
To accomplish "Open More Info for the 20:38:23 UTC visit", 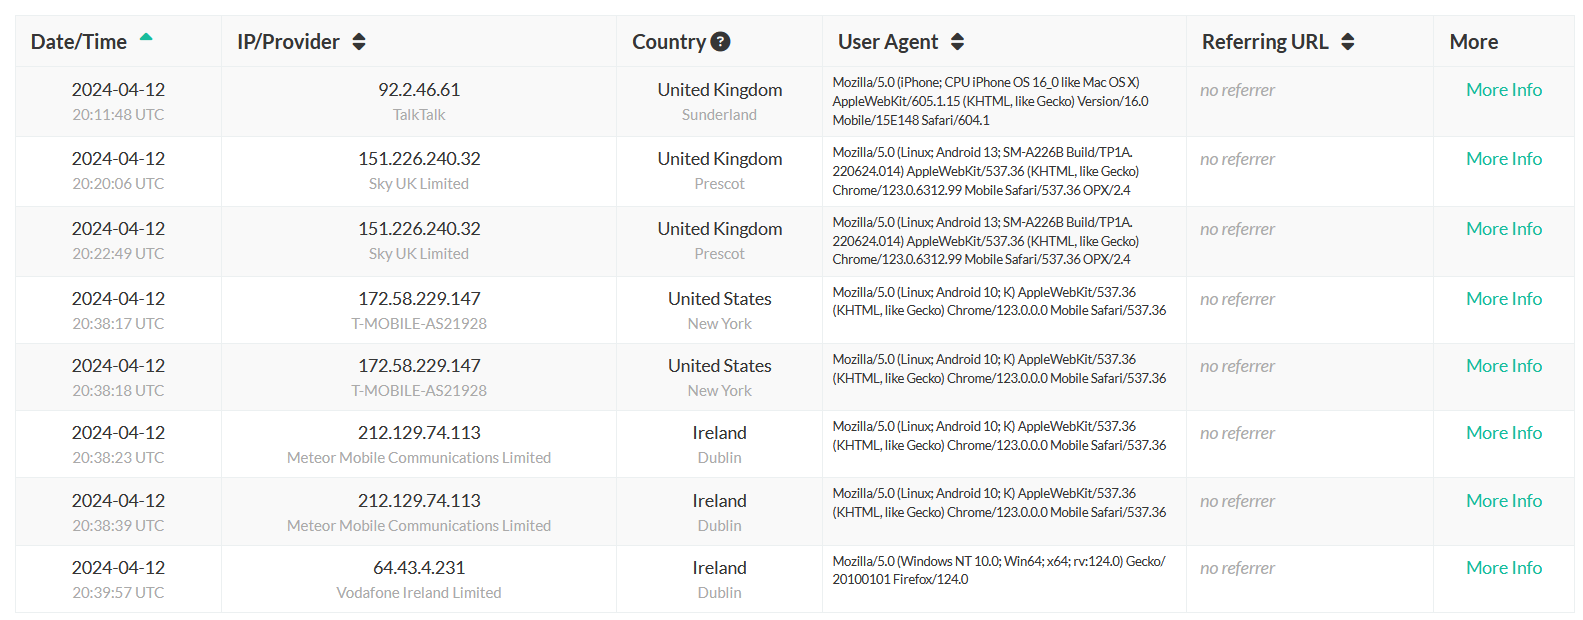I will coord(1503,433).
